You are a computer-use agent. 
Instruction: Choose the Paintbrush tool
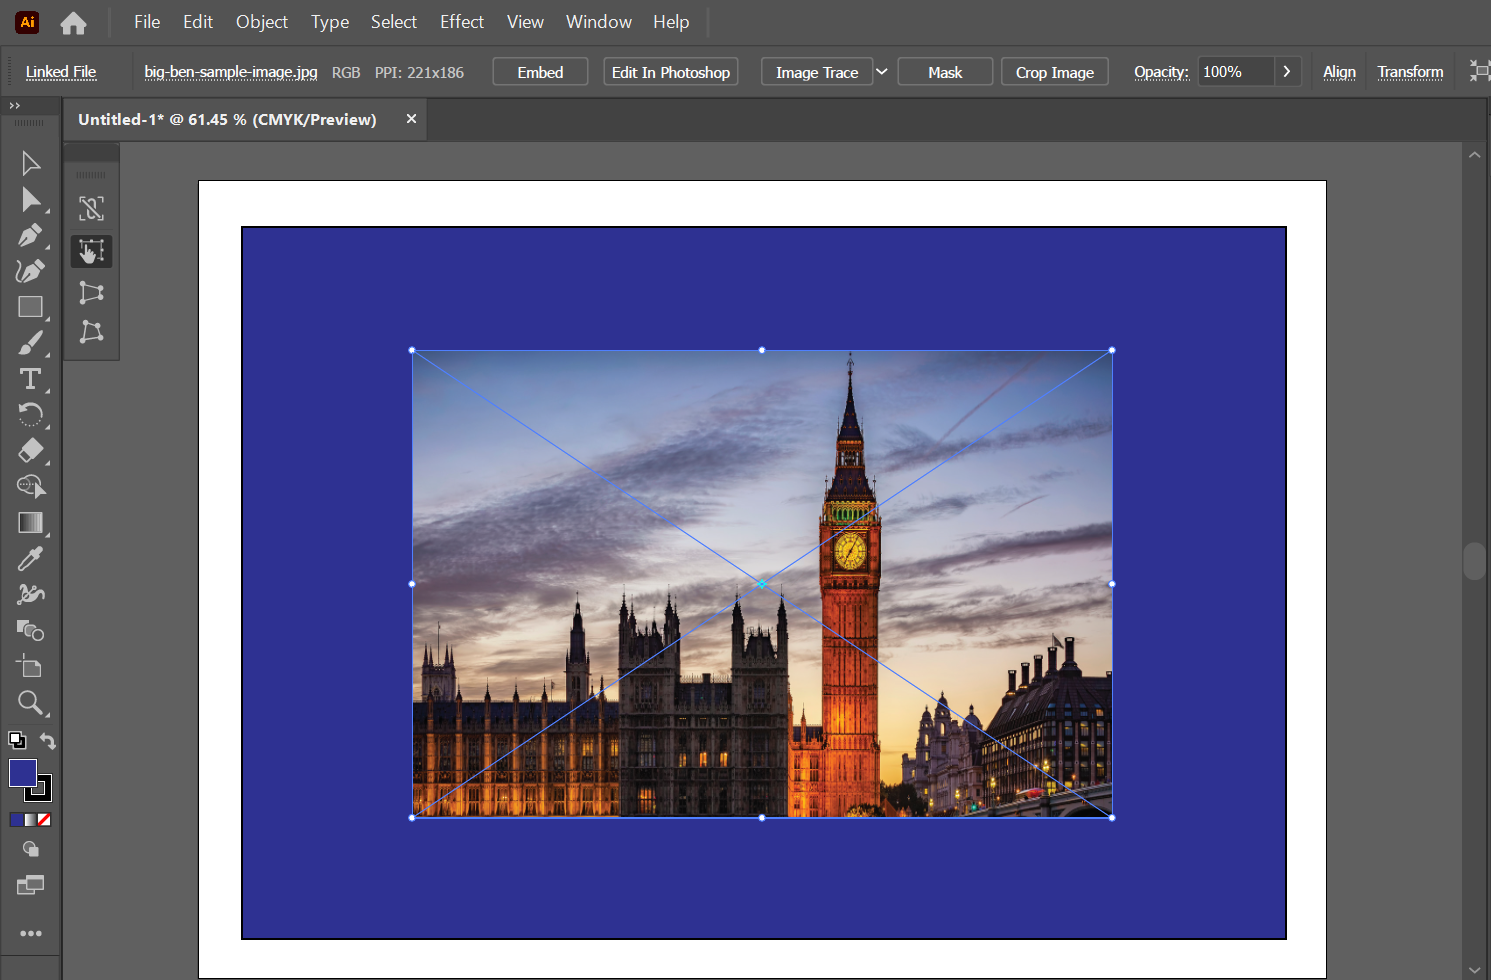click(x=30, y=343)
